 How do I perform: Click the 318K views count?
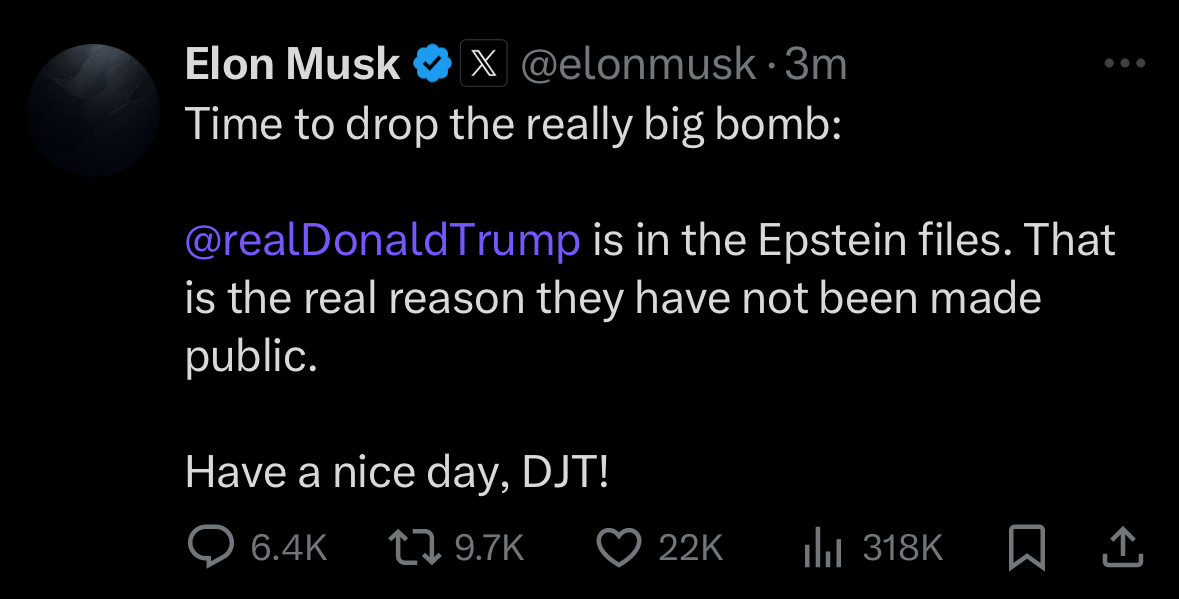902,548
